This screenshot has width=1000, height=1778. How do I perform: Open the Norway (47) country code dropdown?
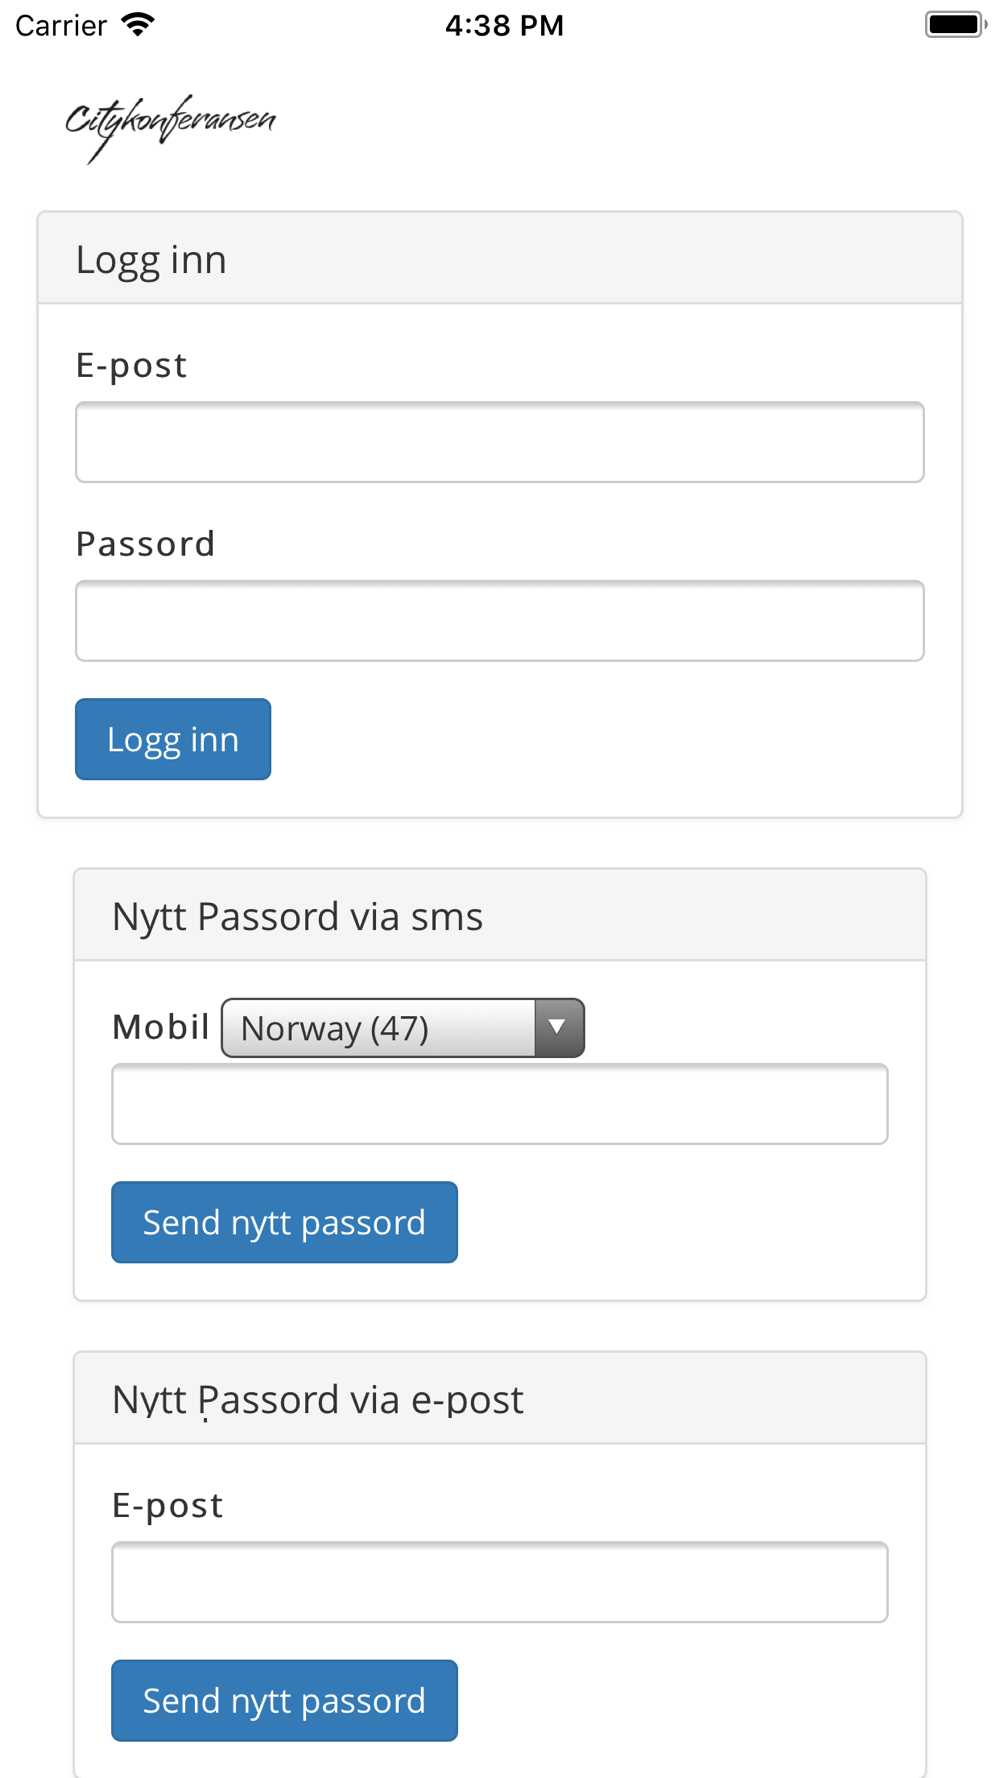[x=402, y=1027]
